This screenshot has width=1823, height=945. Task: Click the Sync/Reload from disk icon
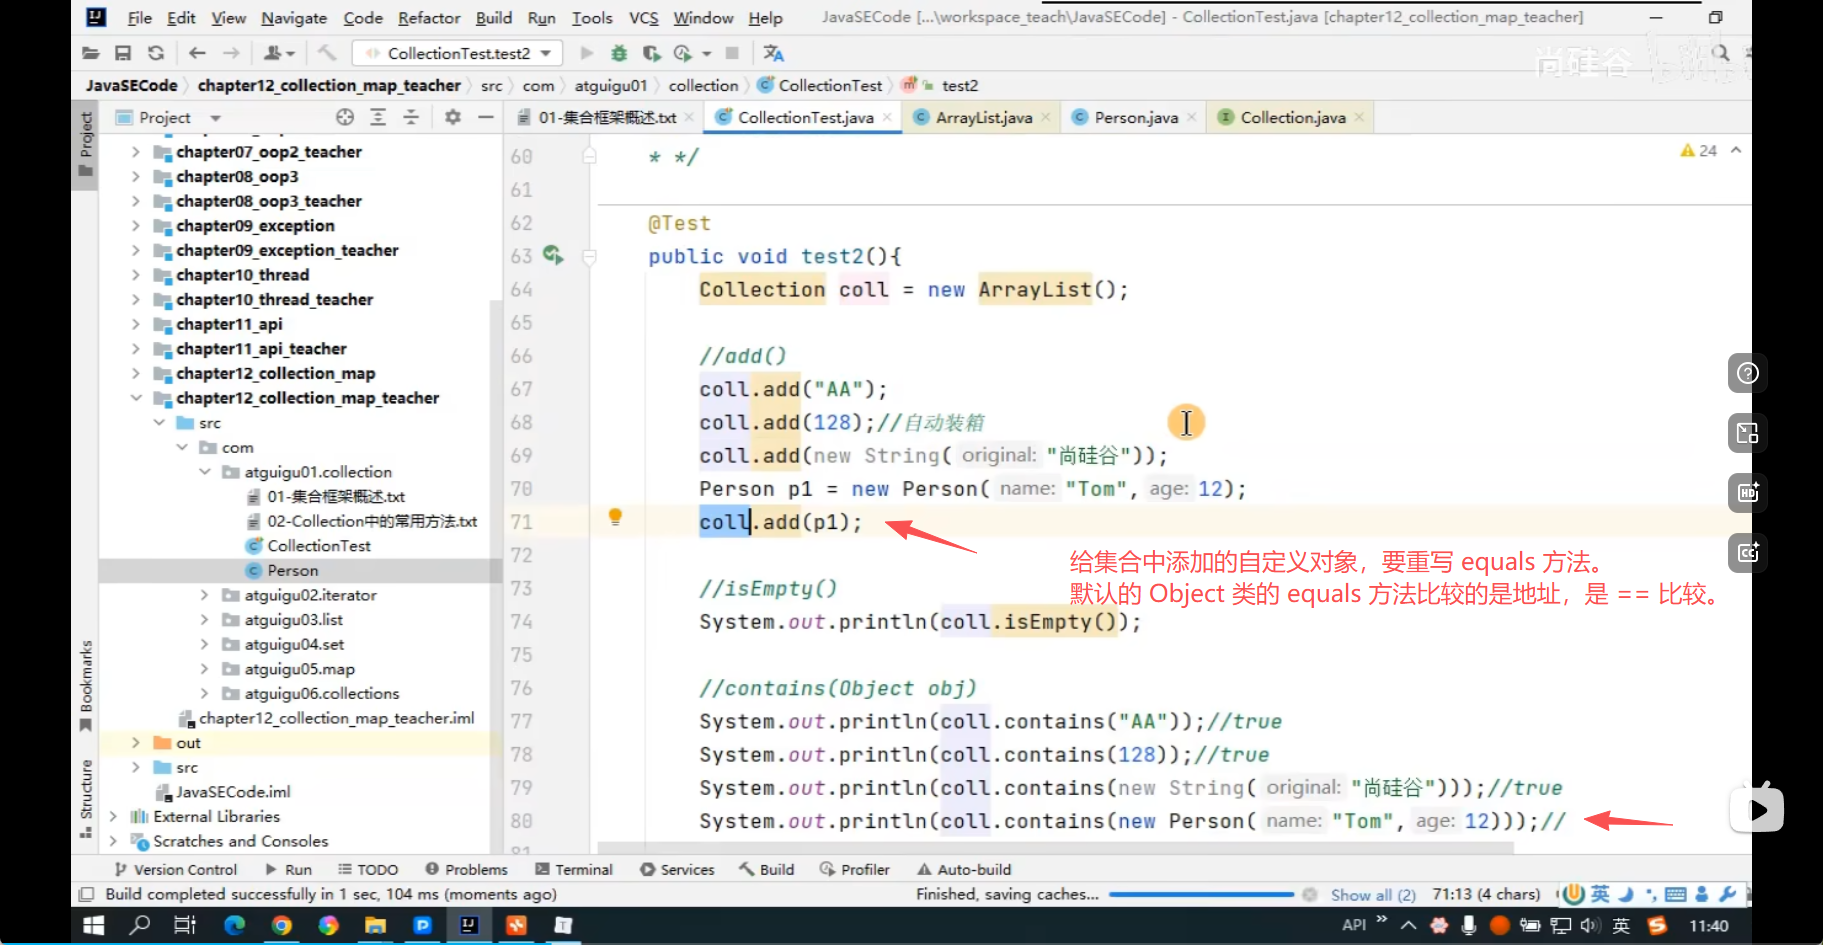click(156, 53)
